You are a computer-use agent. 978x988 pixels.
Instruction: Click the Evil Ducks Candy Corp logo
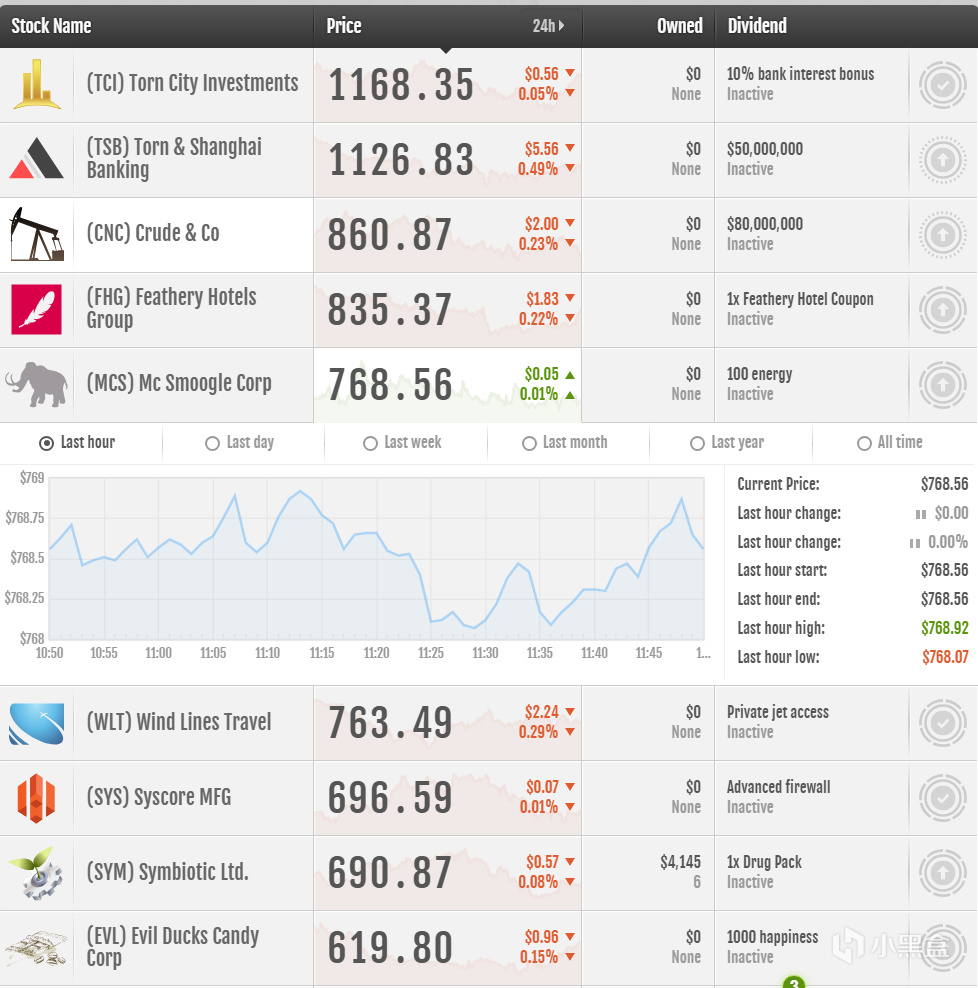(x=37, y=948)
